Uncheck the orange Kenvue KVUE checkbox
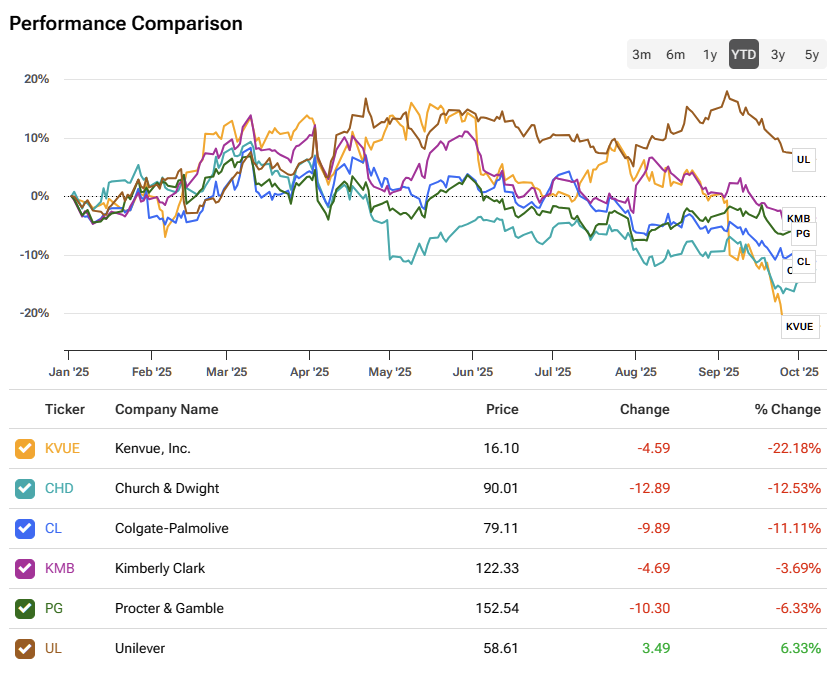The height and width of the screenshot is (681, 840). pos(25,449)
